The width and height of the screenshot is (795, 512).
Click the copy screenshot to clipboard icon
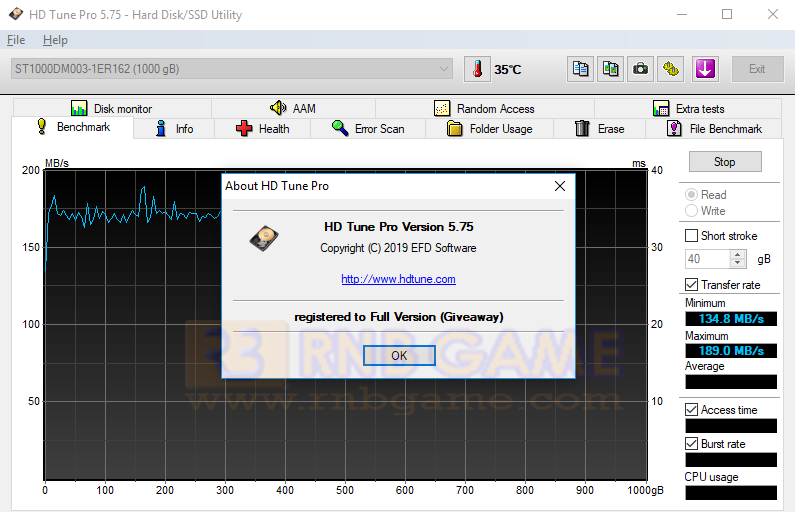tap(610, 69)
